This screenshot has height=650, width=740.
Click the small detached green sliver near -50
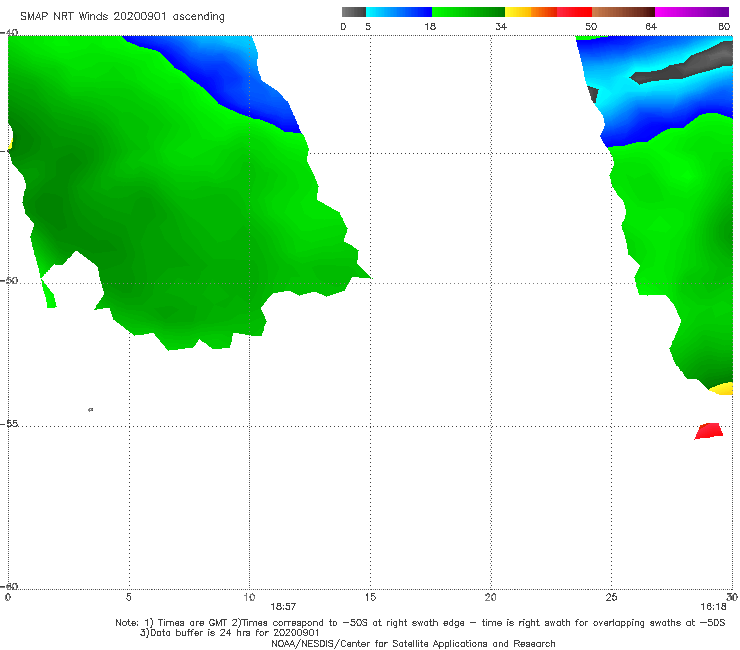[49, 294]
